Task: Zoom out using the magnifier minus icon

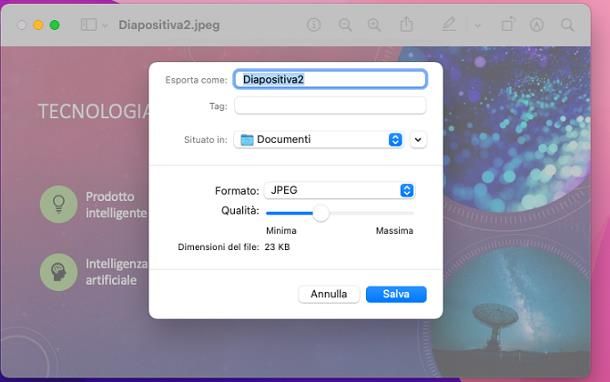Action: coord(345,25)
